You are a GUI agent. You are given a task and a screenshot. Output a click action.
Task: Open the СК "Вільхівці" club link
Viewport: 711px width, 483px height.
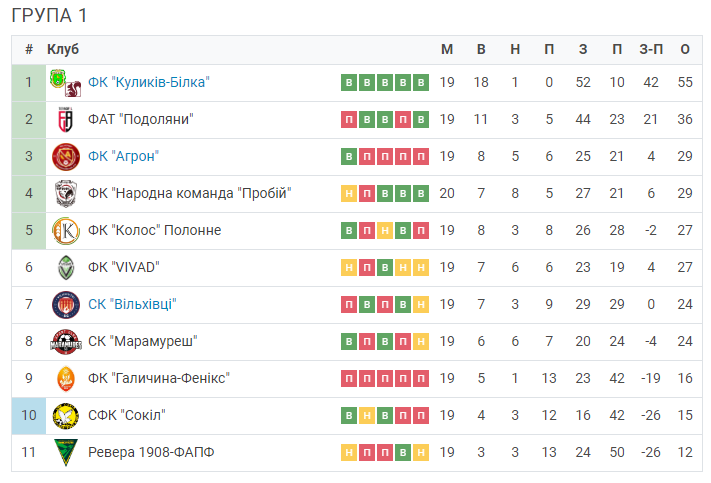pyautogui.click(x=132, y=304)
